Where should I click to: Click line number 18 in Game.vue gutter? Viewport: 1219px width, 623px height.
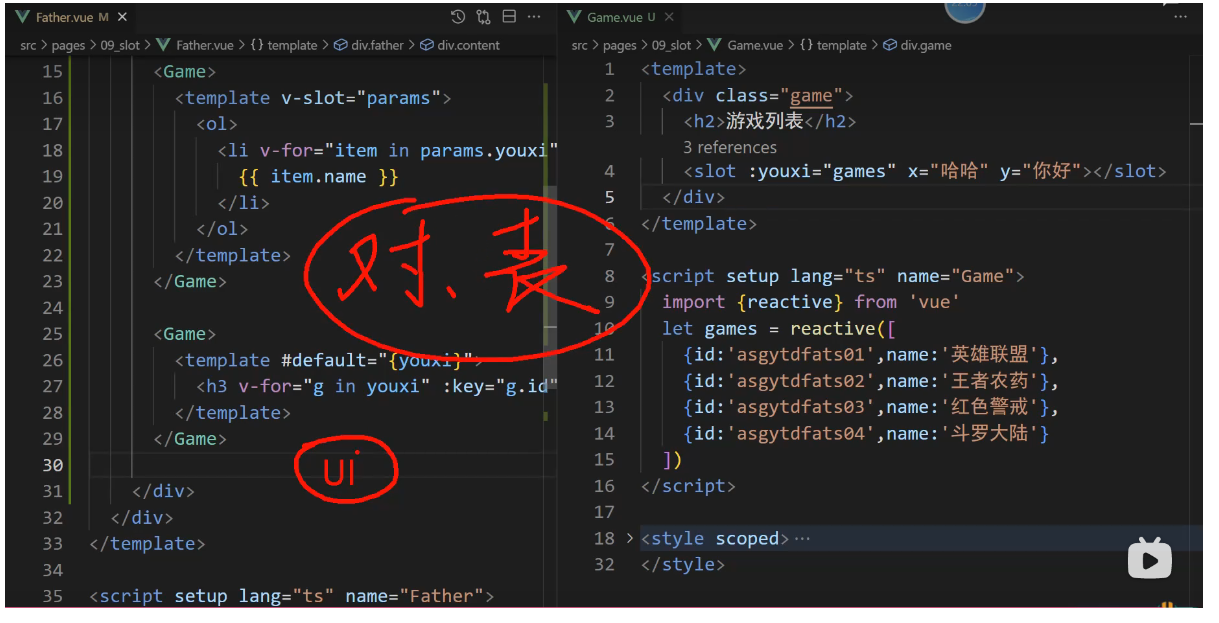(605, 538)
